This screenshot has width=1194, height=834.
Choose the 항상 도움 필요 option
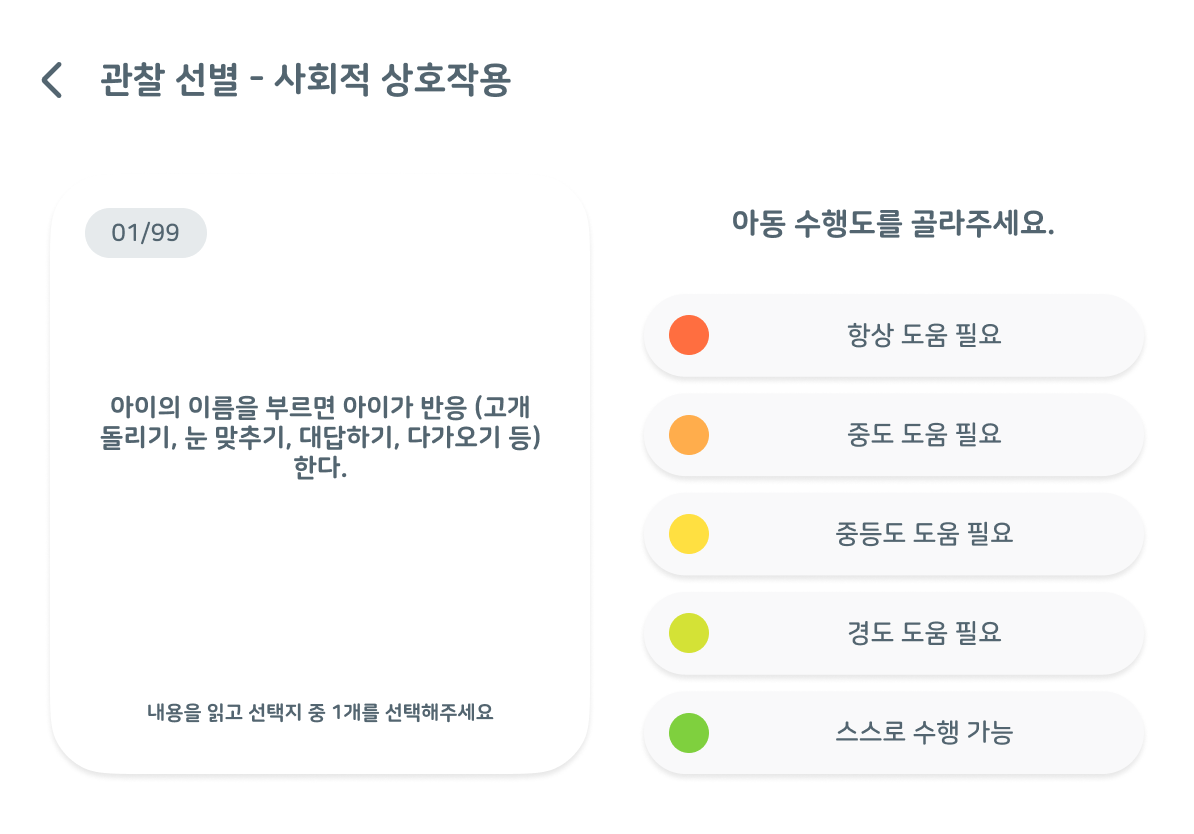893,335
